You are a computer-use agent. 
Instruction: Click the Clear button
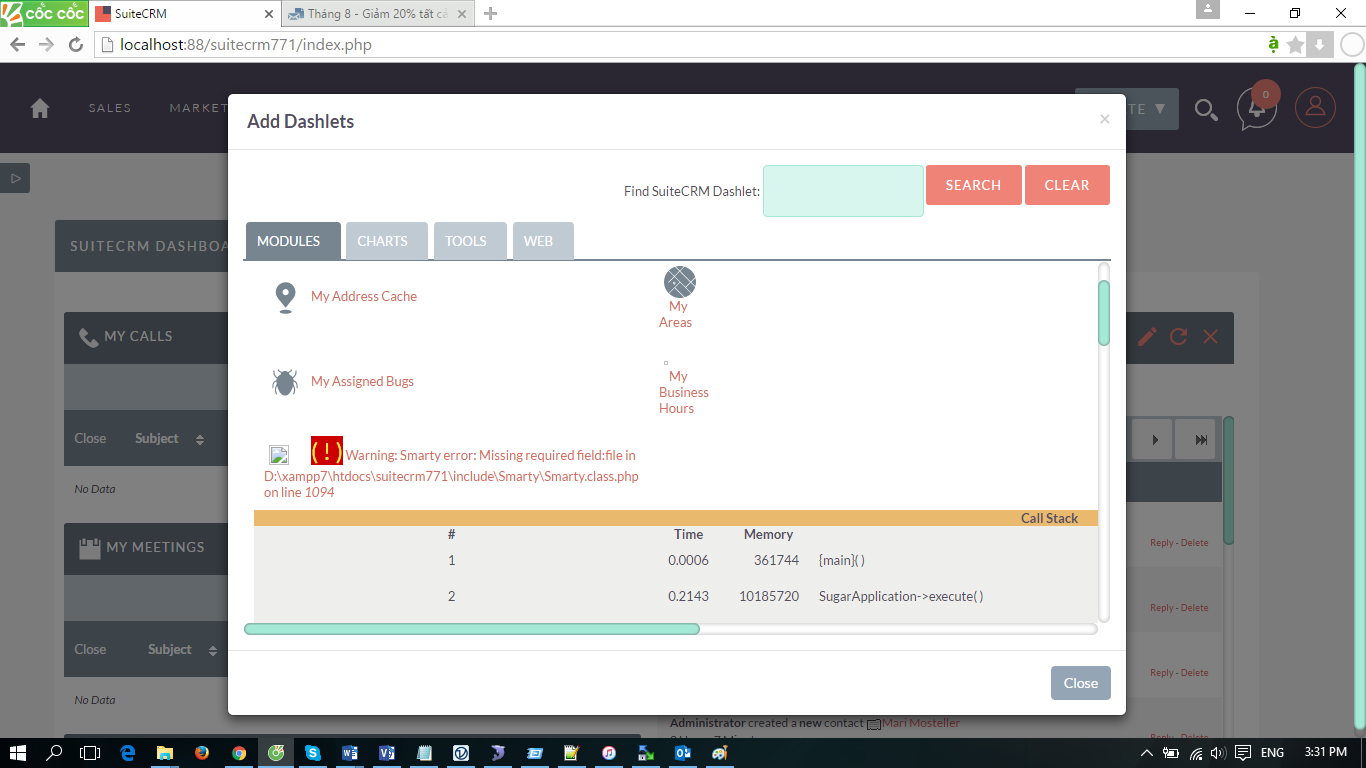pos(1067,185)
